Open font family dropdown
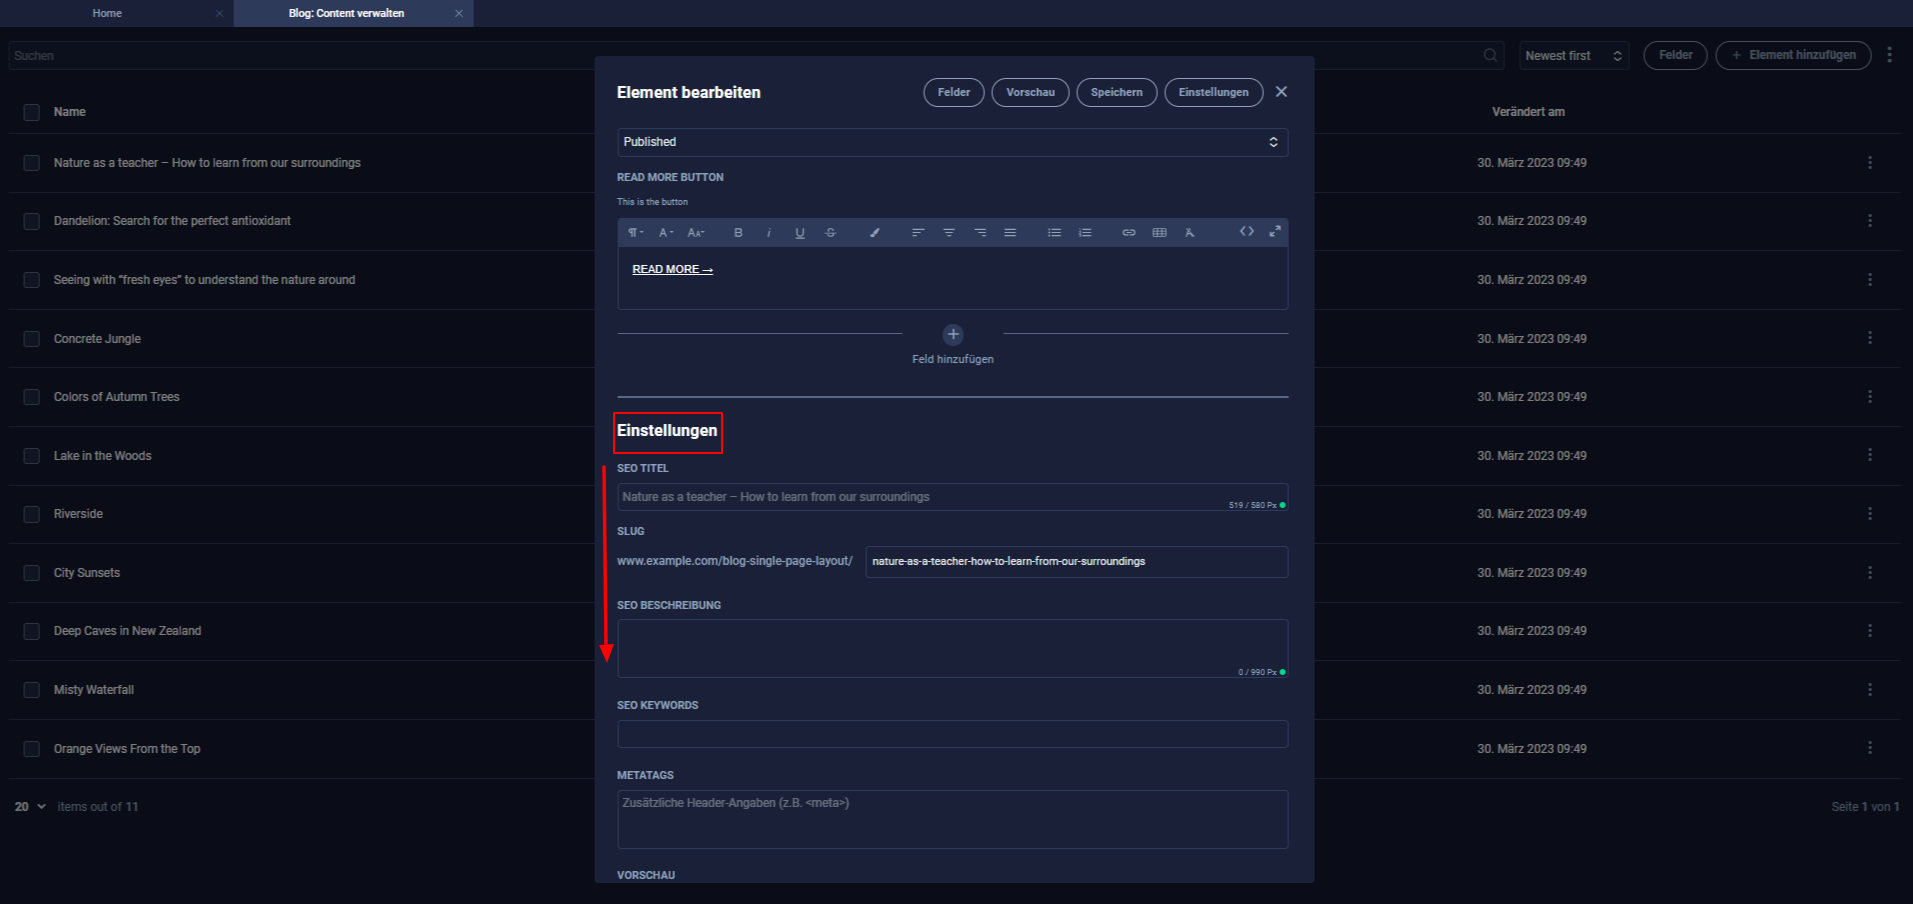Screen dimensions: 1913x904 666,233
